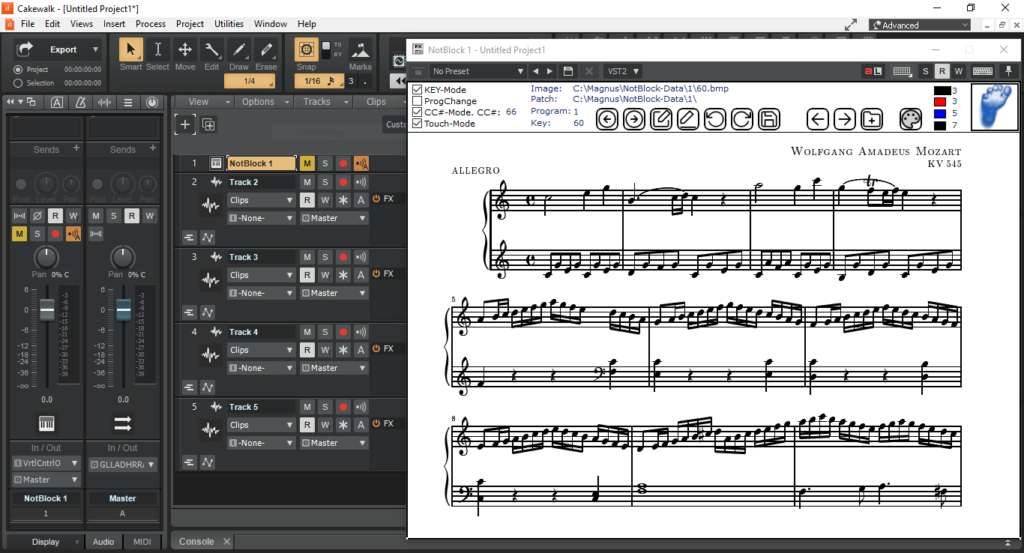Open the No Preset dropdown
The height and width of the screenshot is (553, 1024).
477,71
